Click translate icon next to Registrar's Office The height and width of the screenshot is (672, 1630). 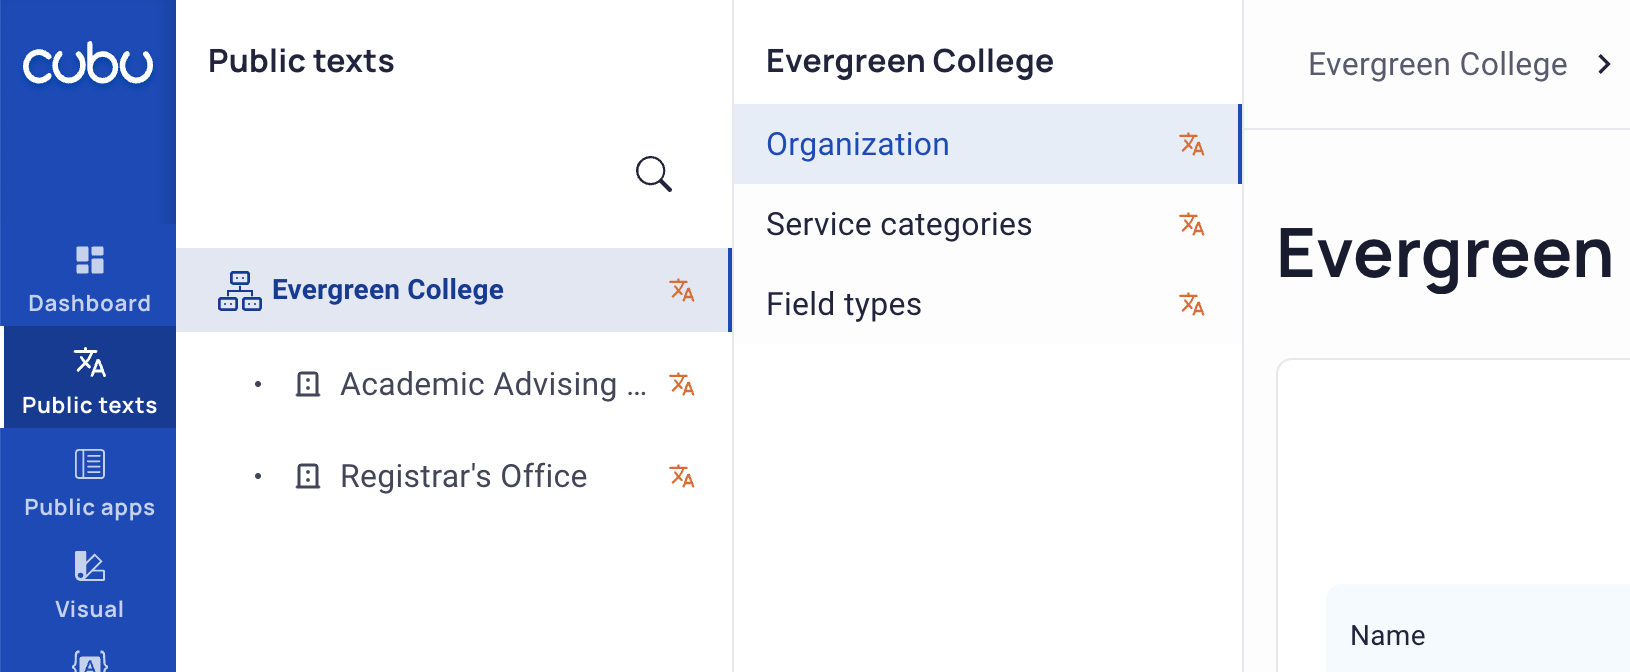682,476
